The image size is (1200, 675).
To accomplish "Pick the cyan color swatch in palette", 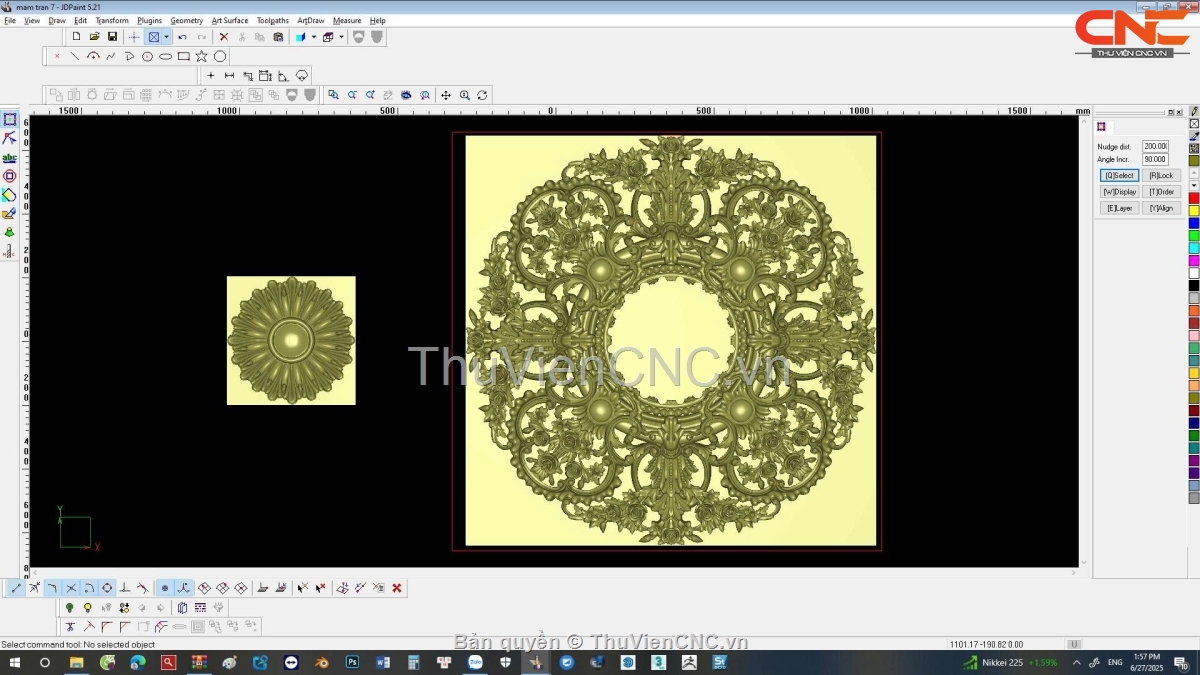I will point(1194,248).
